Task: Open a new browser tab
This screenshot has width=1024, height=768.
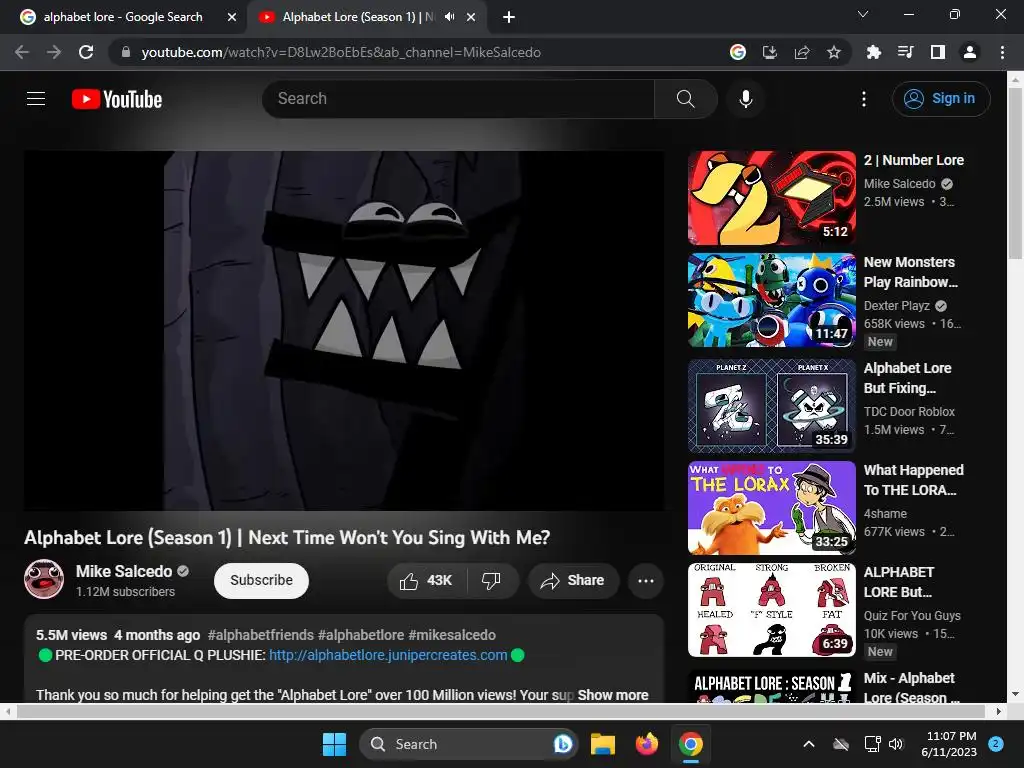Action: (x=509, y=17)
